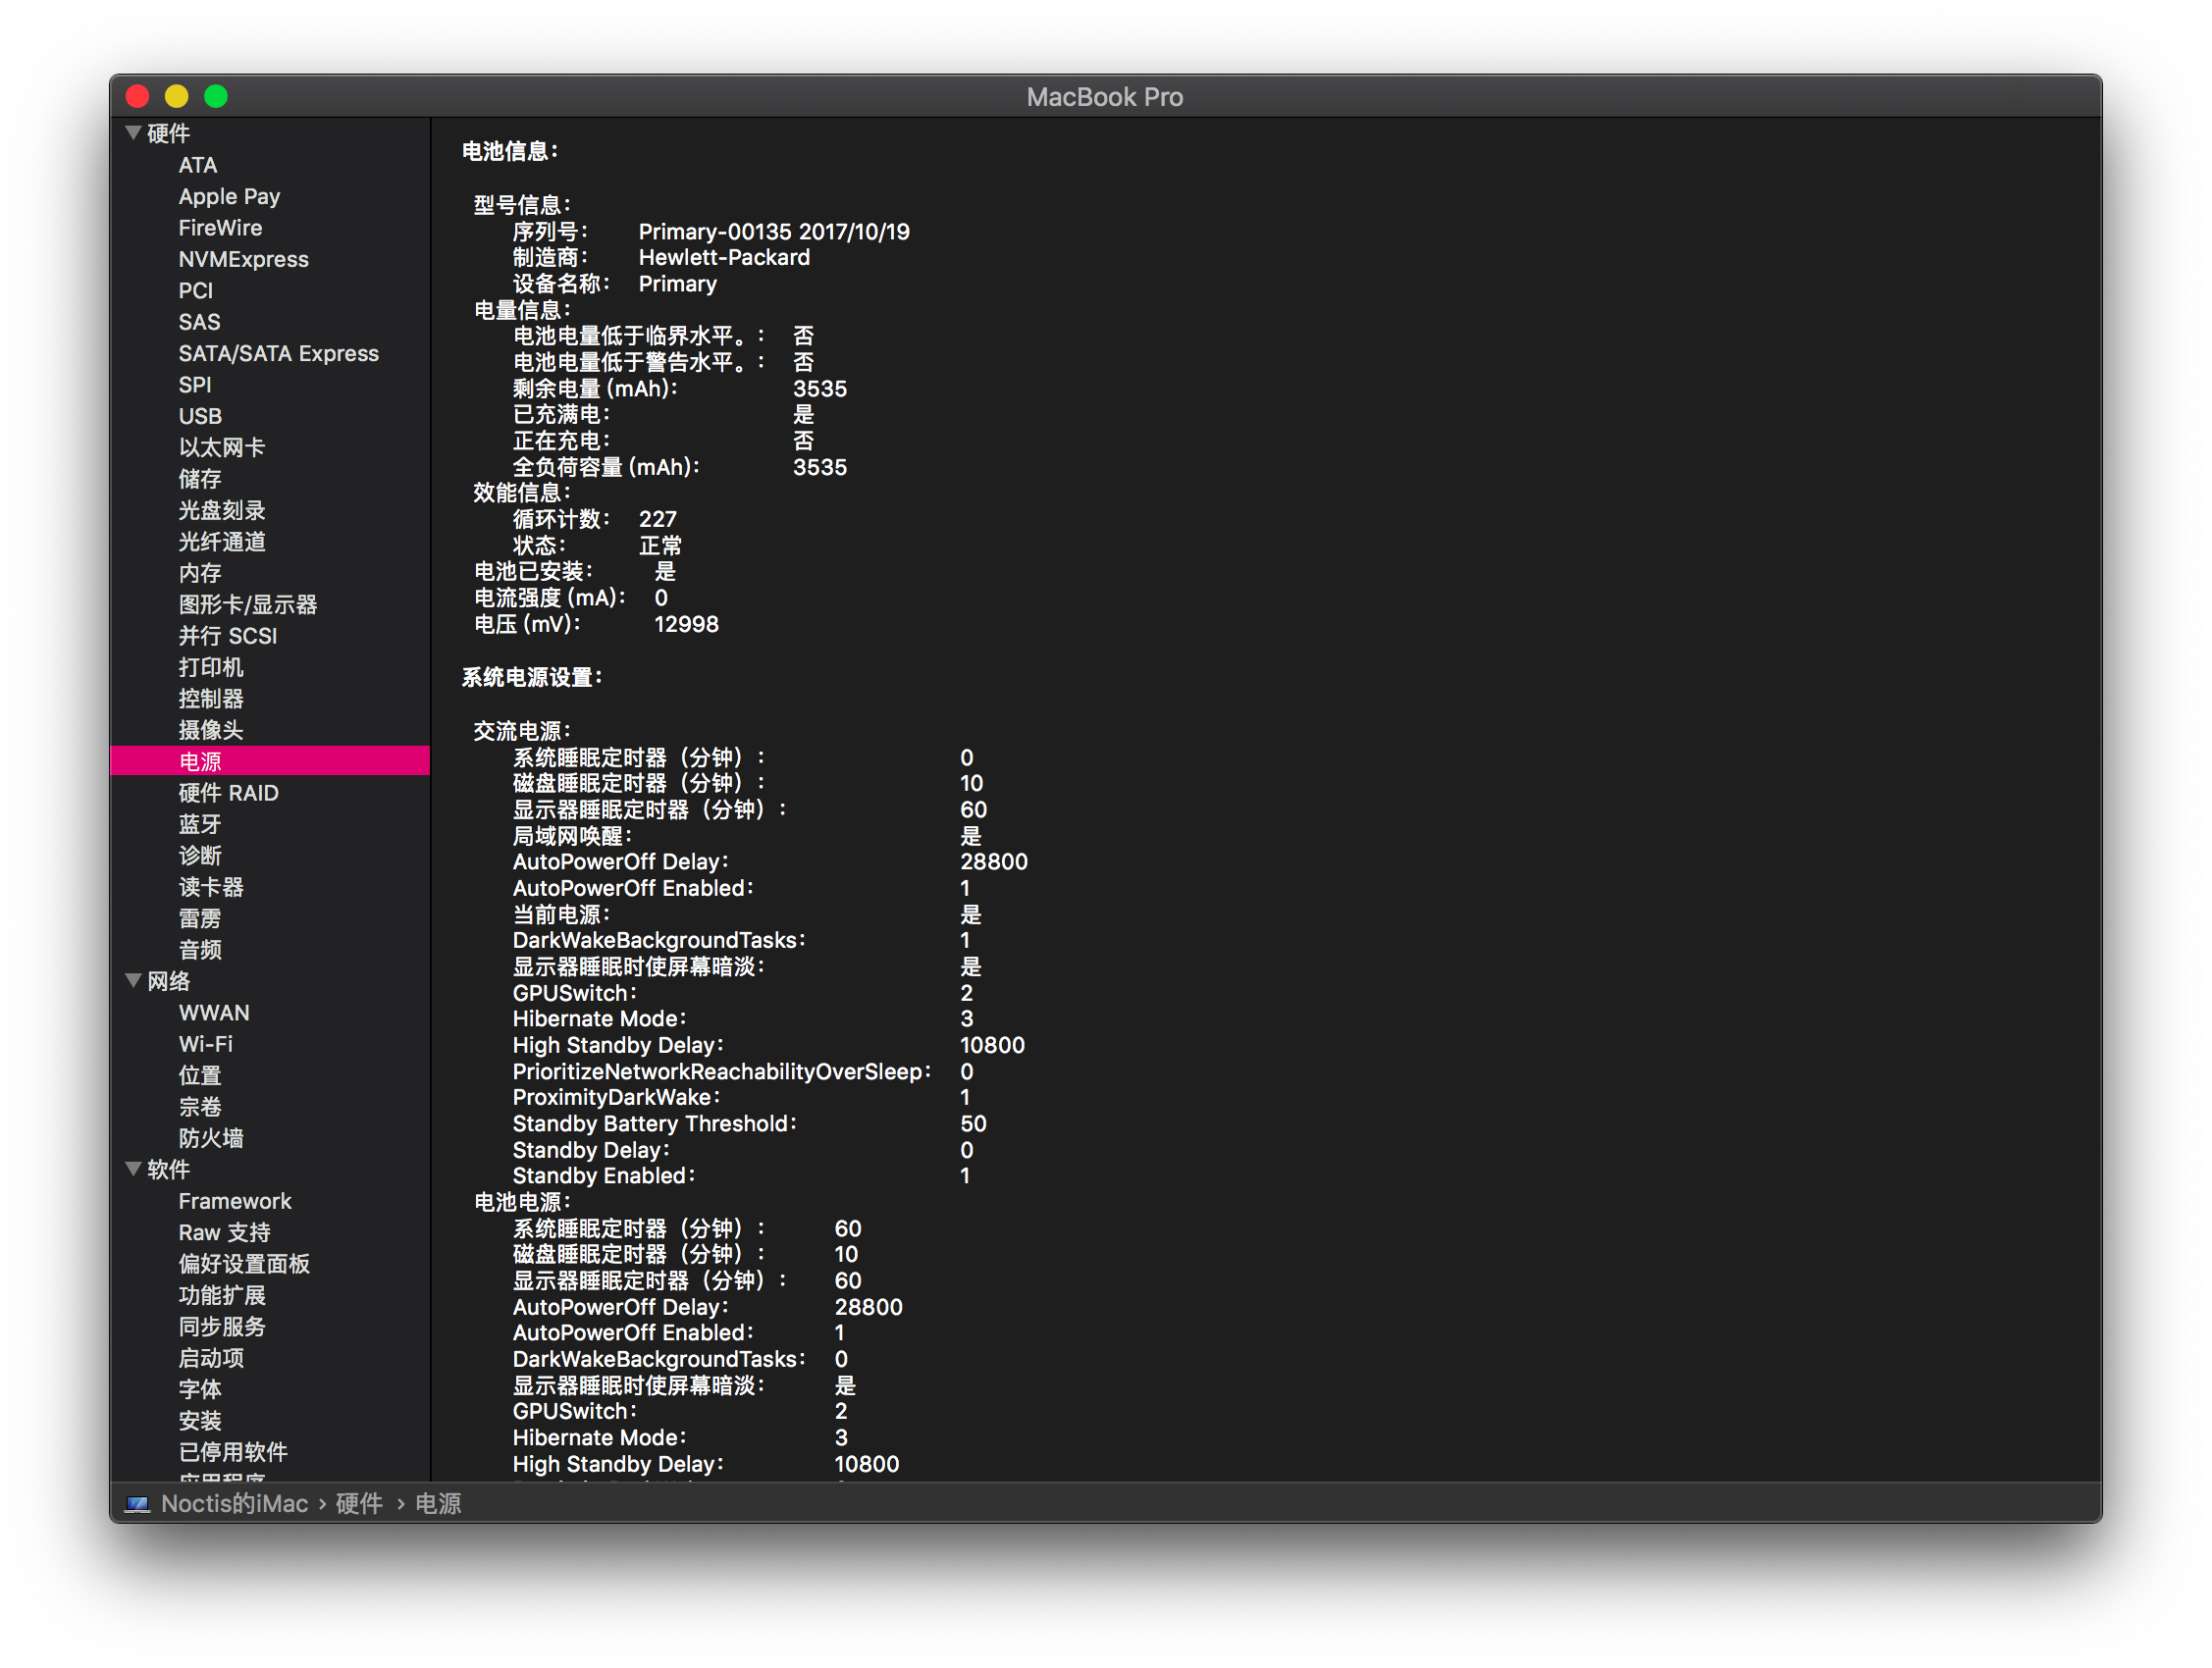Click Noctis的iMac in the path bar
This screenshot has width=2212, height=1668.
234,1504
